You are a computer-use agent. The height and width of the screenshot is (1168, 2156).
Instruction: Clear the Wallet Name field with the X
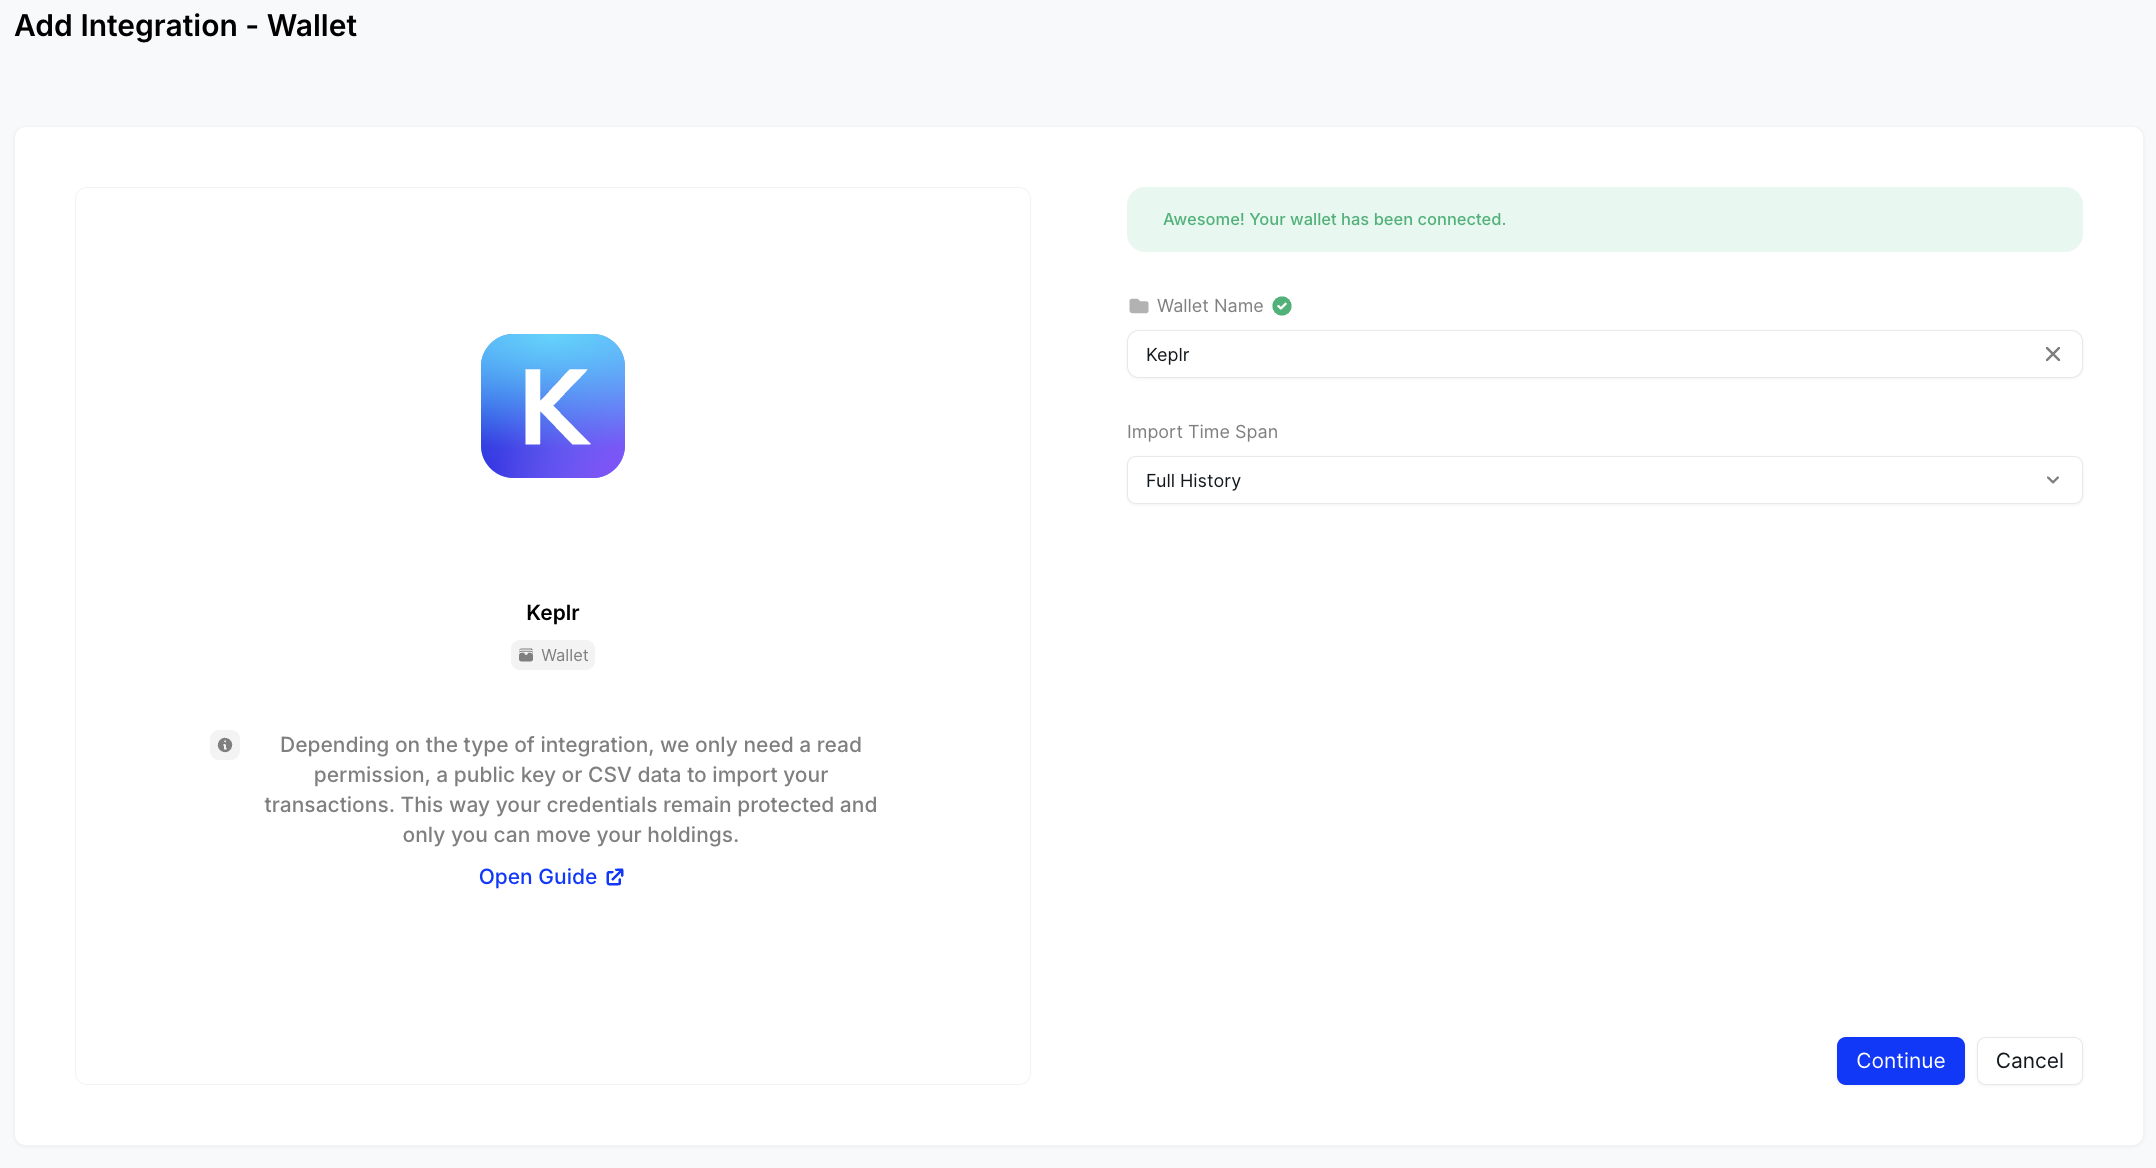tap(2053, 354)
